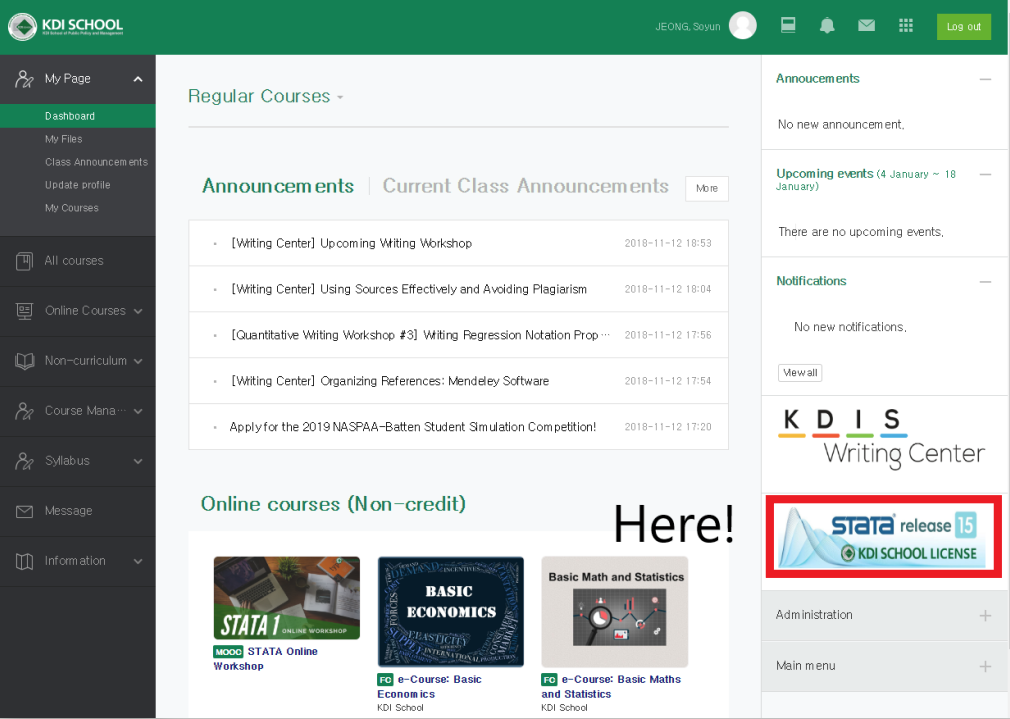Open Update profile in sidebar
This screenshot has width=1010, height=719.
[x=78, y=185]
